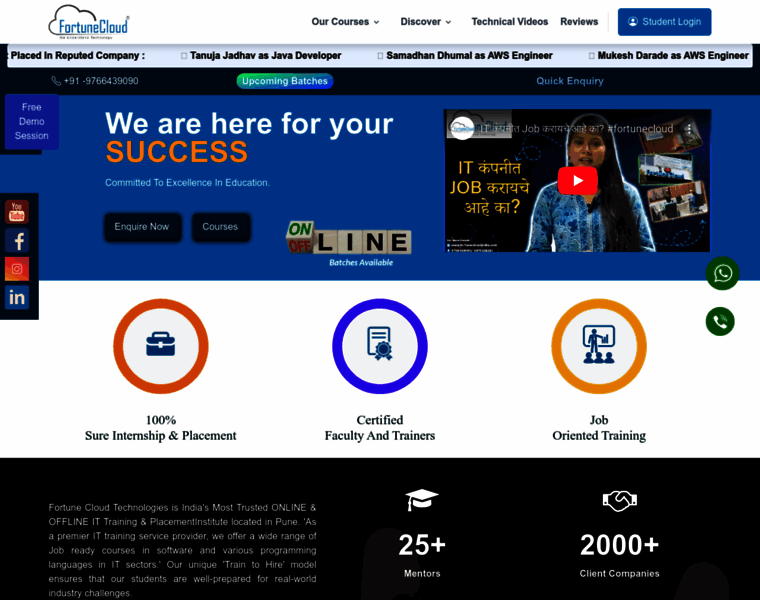Open the Quick Enquiry link
Viewport: 760px width, 600px height.
coord(570,81)
